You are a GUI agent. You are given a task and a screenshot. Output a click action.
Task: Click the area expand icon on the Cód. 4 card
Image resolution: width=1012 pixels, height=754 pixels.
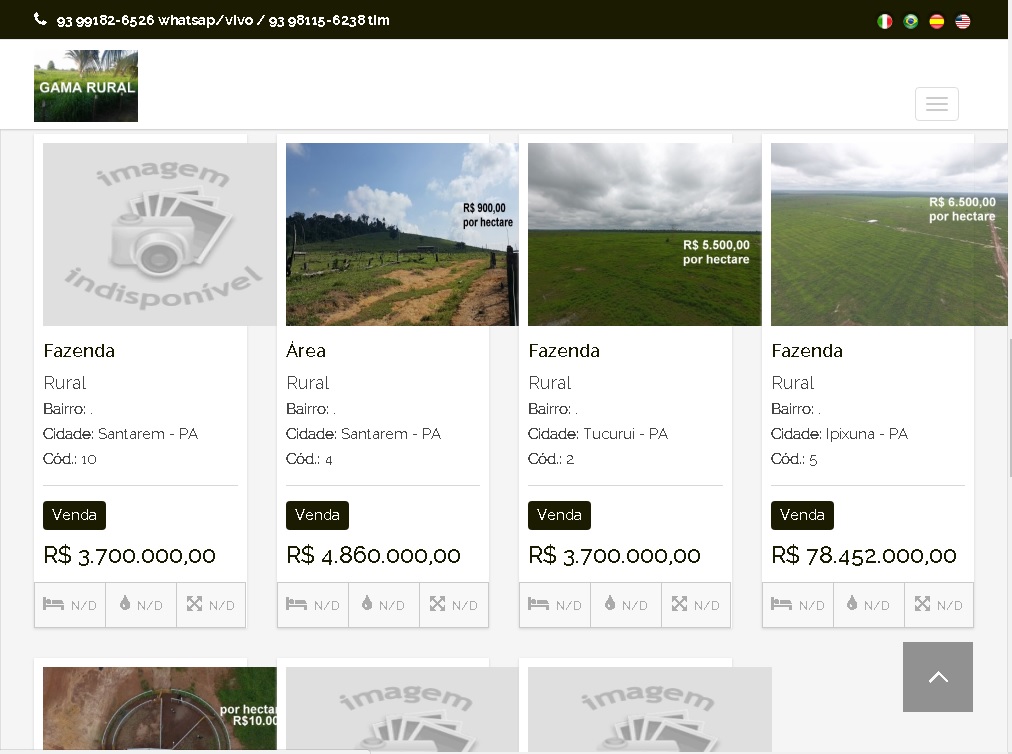438,603
